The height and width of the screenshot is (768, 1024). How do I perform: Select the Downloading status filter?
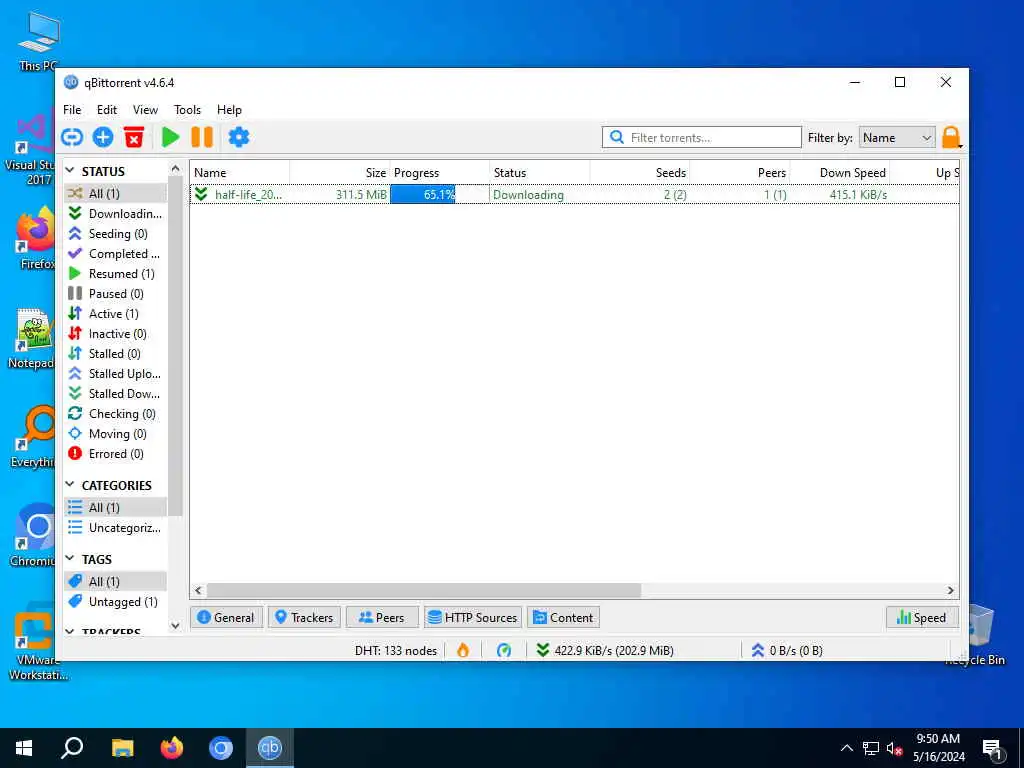(x=116, y=214)
